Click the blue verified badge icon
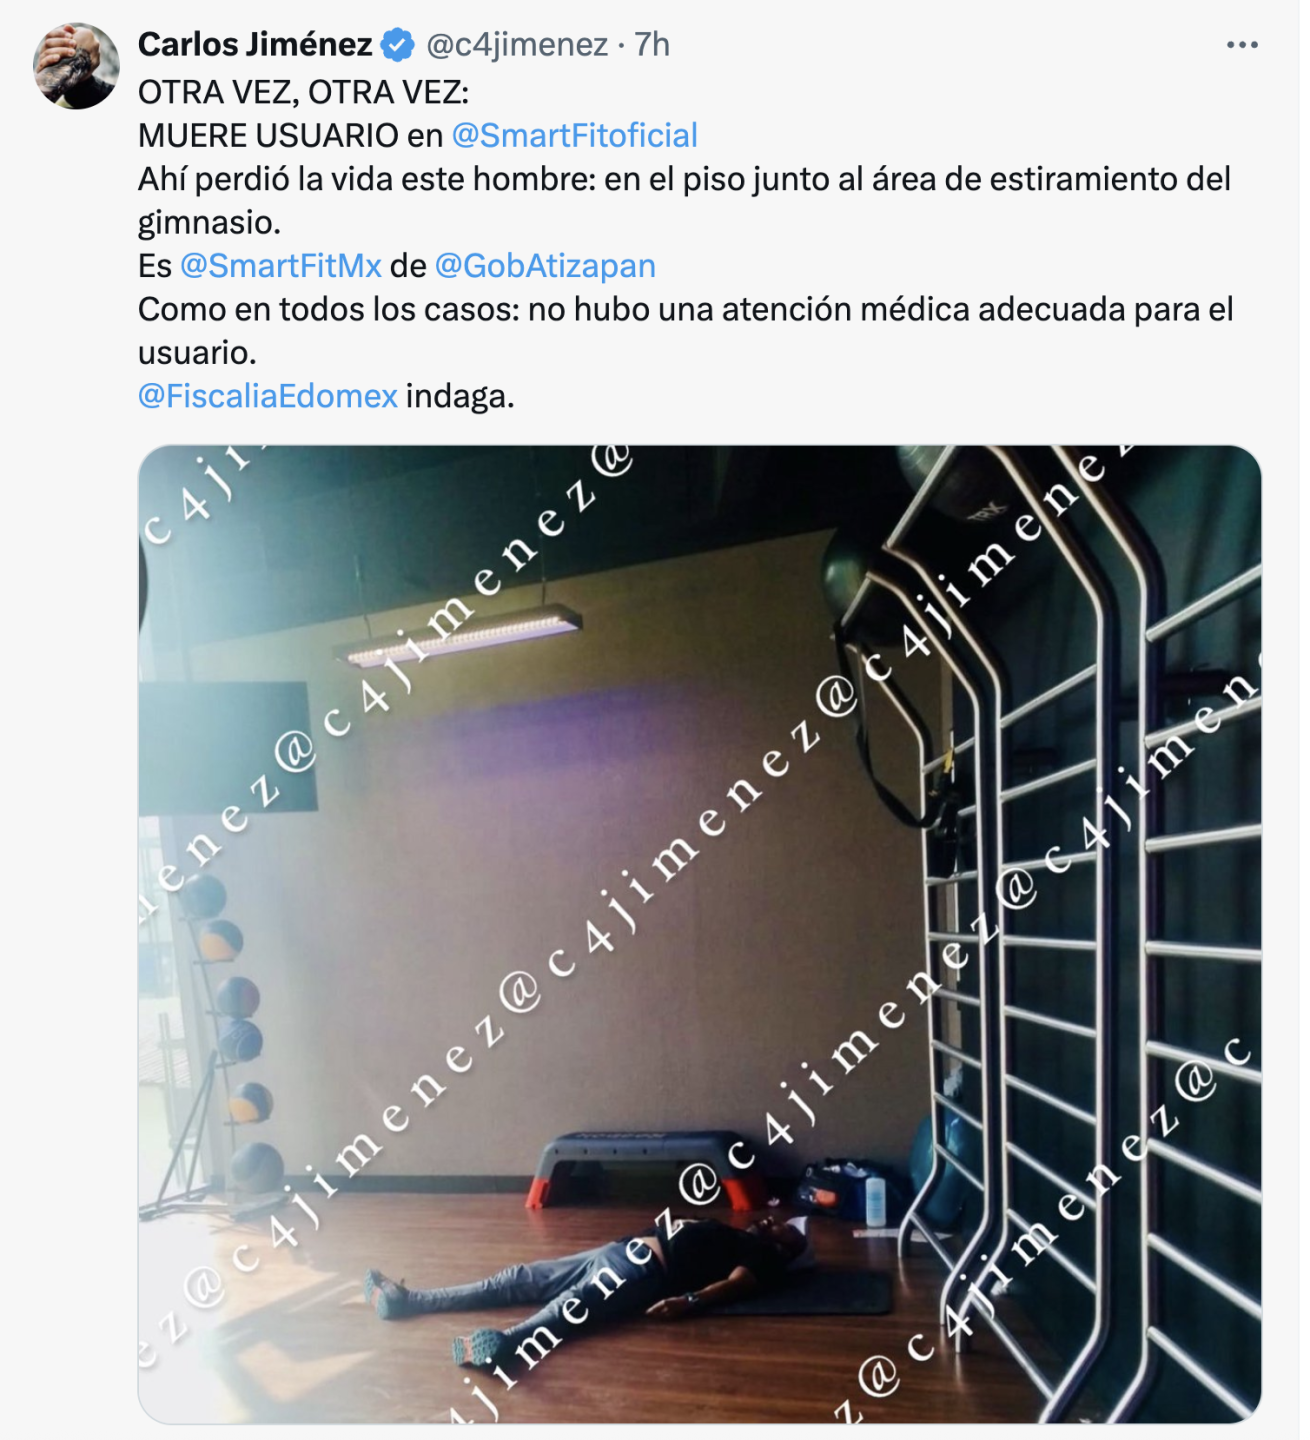1310x1440 pixels. [x=398, y=45]
